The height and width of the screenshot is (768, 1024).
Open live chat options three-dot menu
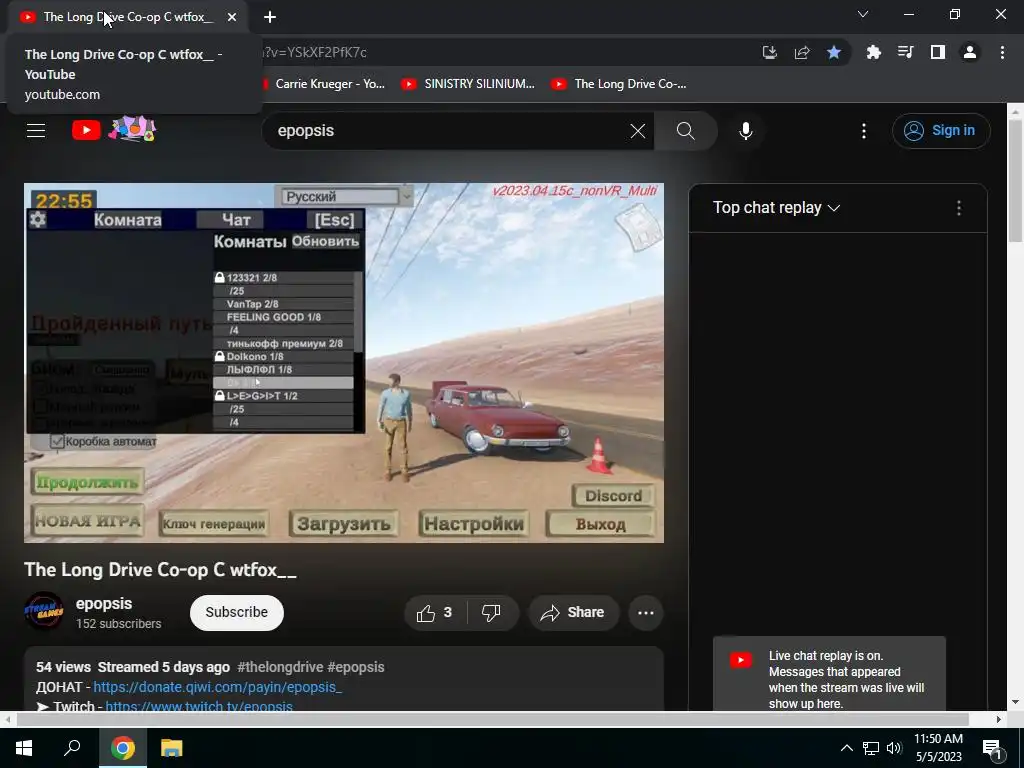pos(959,208)
